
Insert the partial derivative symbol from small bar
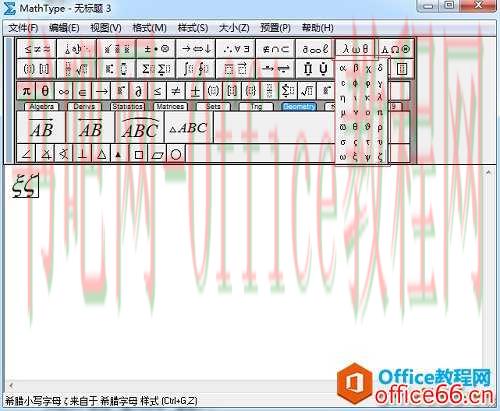[x=139, y=91]
